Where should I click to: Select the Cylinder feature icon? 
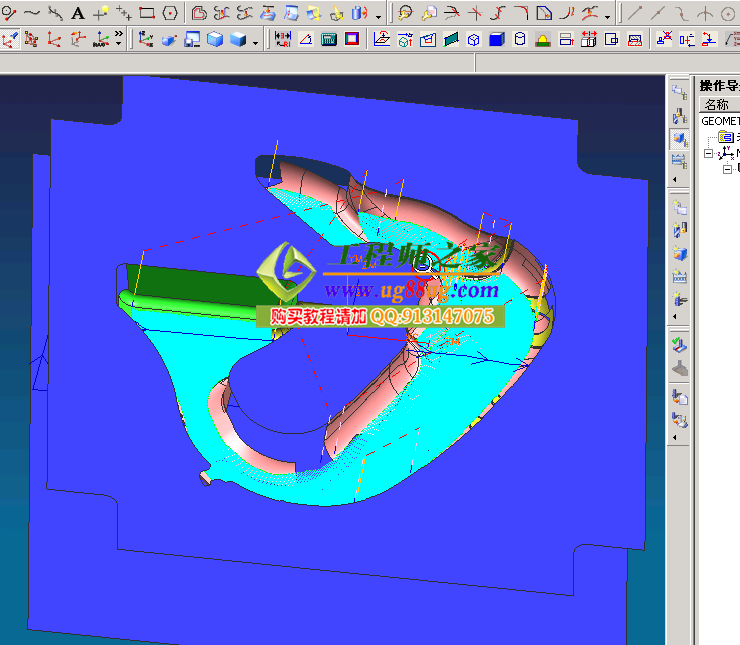[519, 40]
